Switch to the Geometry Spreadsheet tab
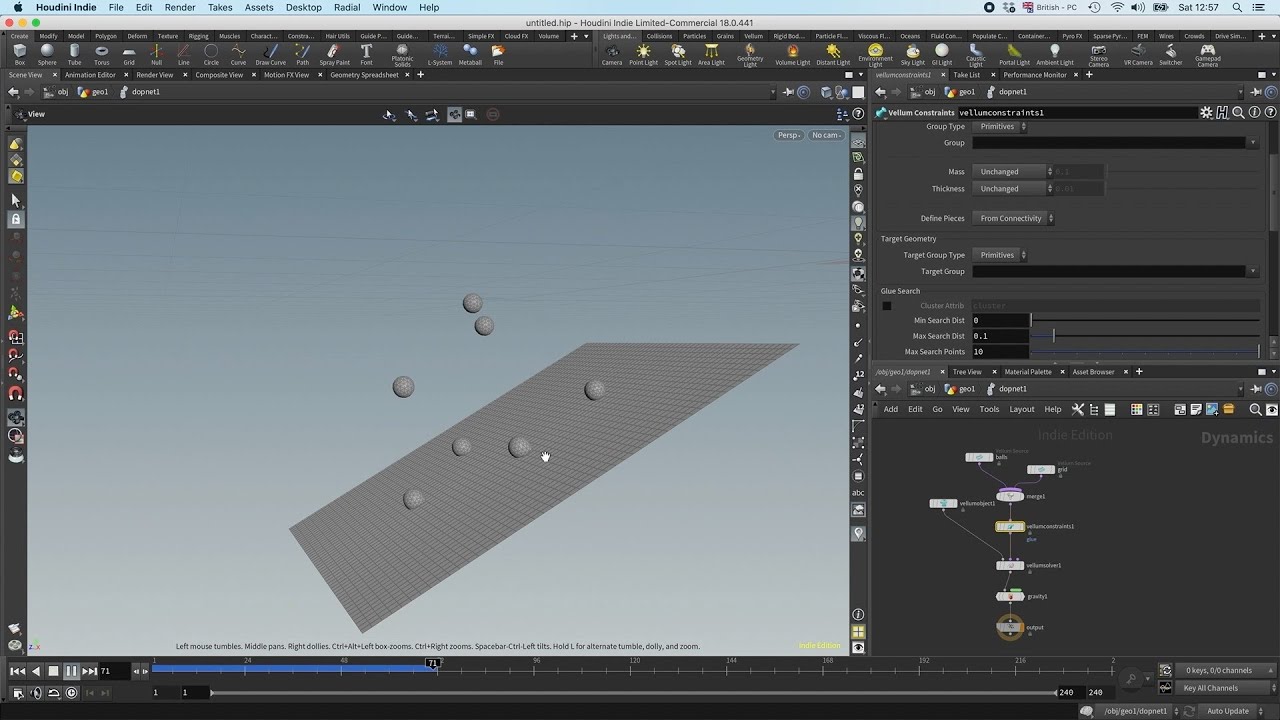1280x720 pixels. coord(364,75)
